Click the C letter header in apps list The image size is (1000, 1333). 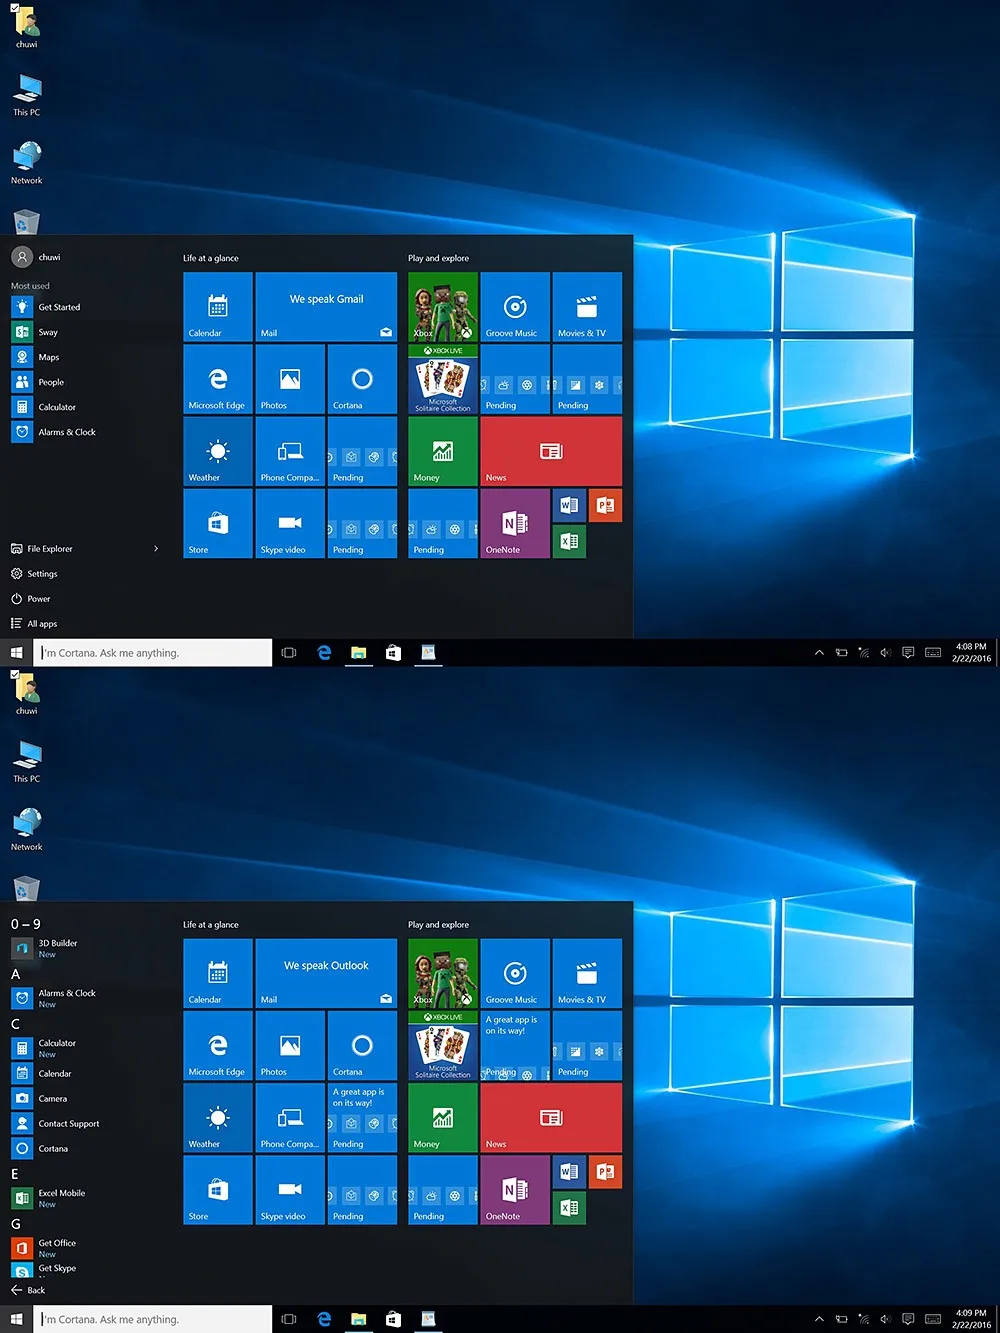click(x=15, y=1024)
